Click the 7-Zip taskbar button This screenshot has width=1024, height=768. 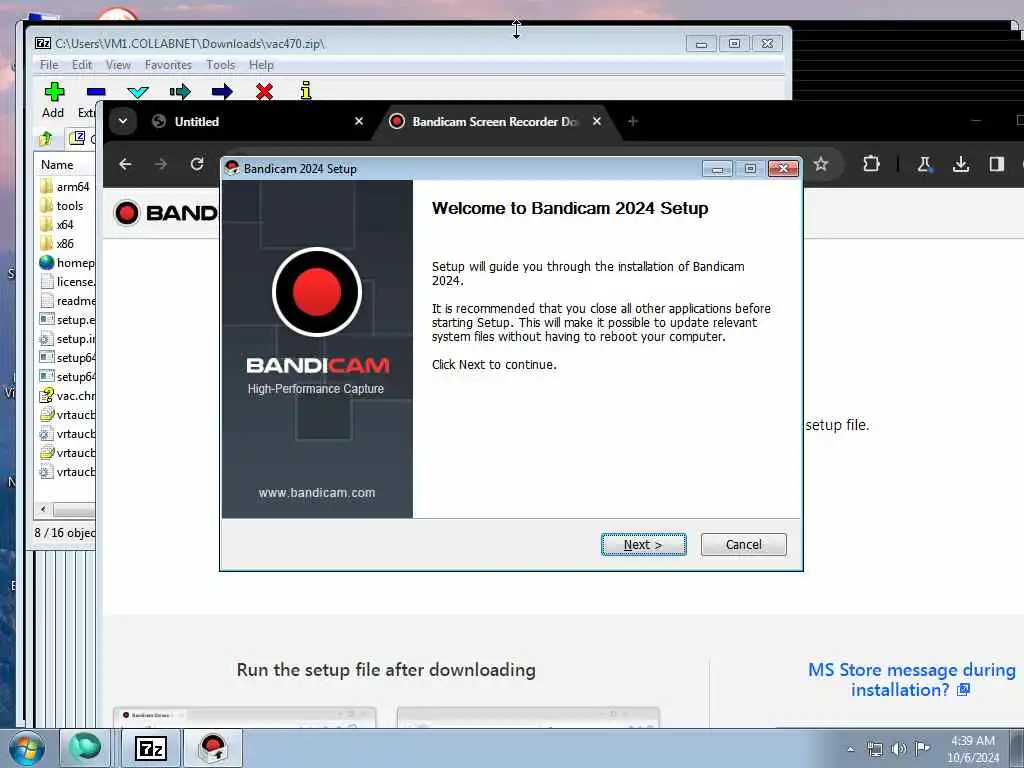(150, 748)
